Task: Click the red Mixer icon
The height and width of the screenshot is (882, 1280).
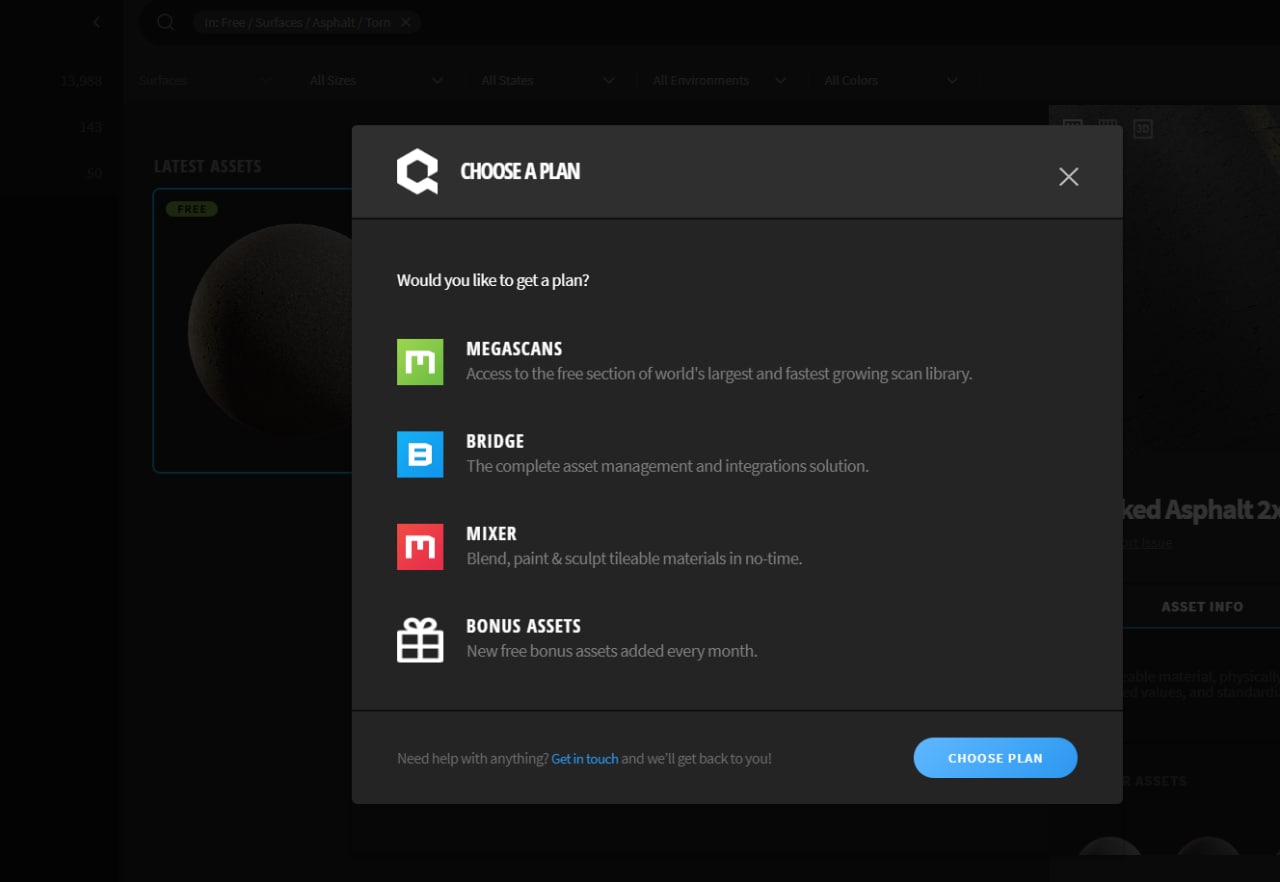Action: coord(420,547)
